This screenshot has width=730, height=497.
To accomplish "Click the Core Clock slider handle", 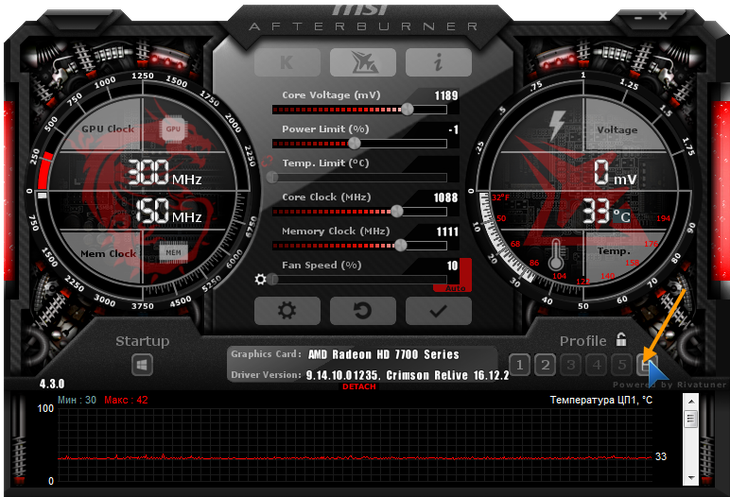I will point(397,211).
